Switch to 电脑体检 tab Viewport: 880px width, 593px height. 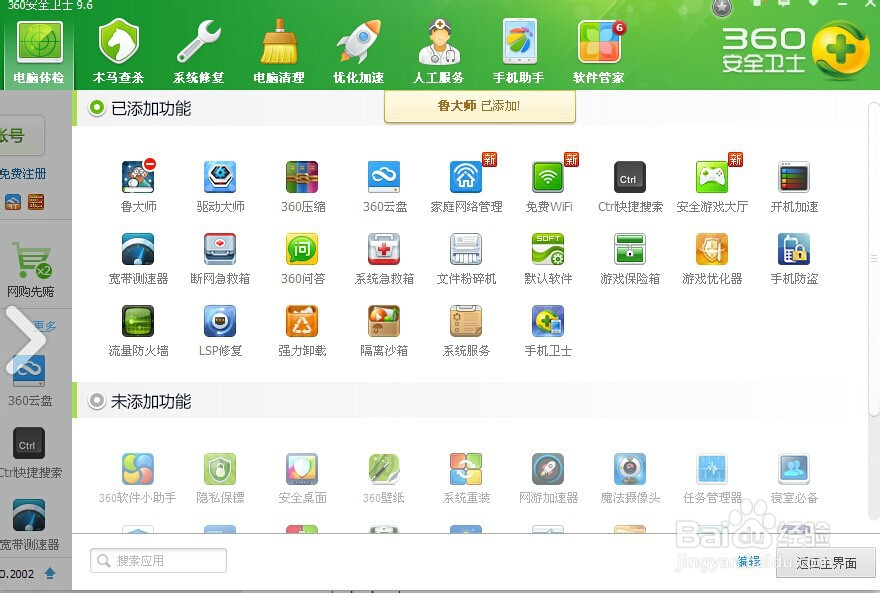click(39, 52)
